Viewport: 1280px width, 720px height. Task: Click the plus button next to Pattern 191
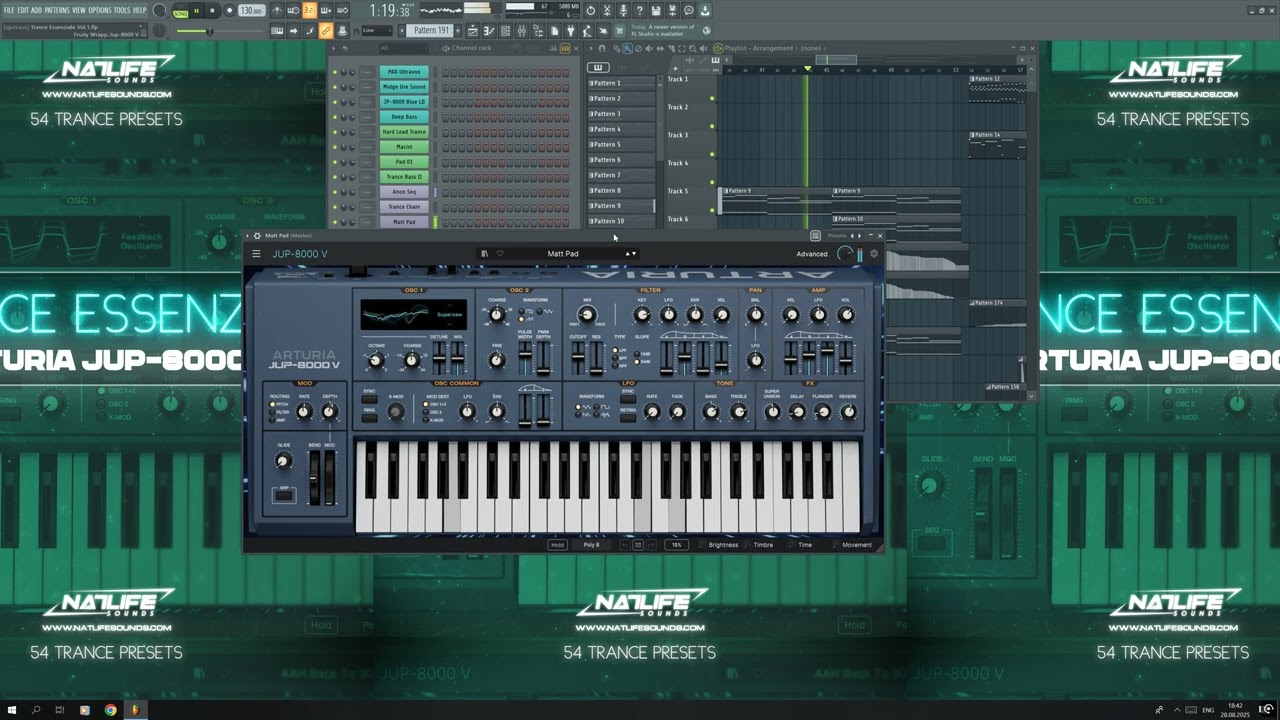point(457,30)
